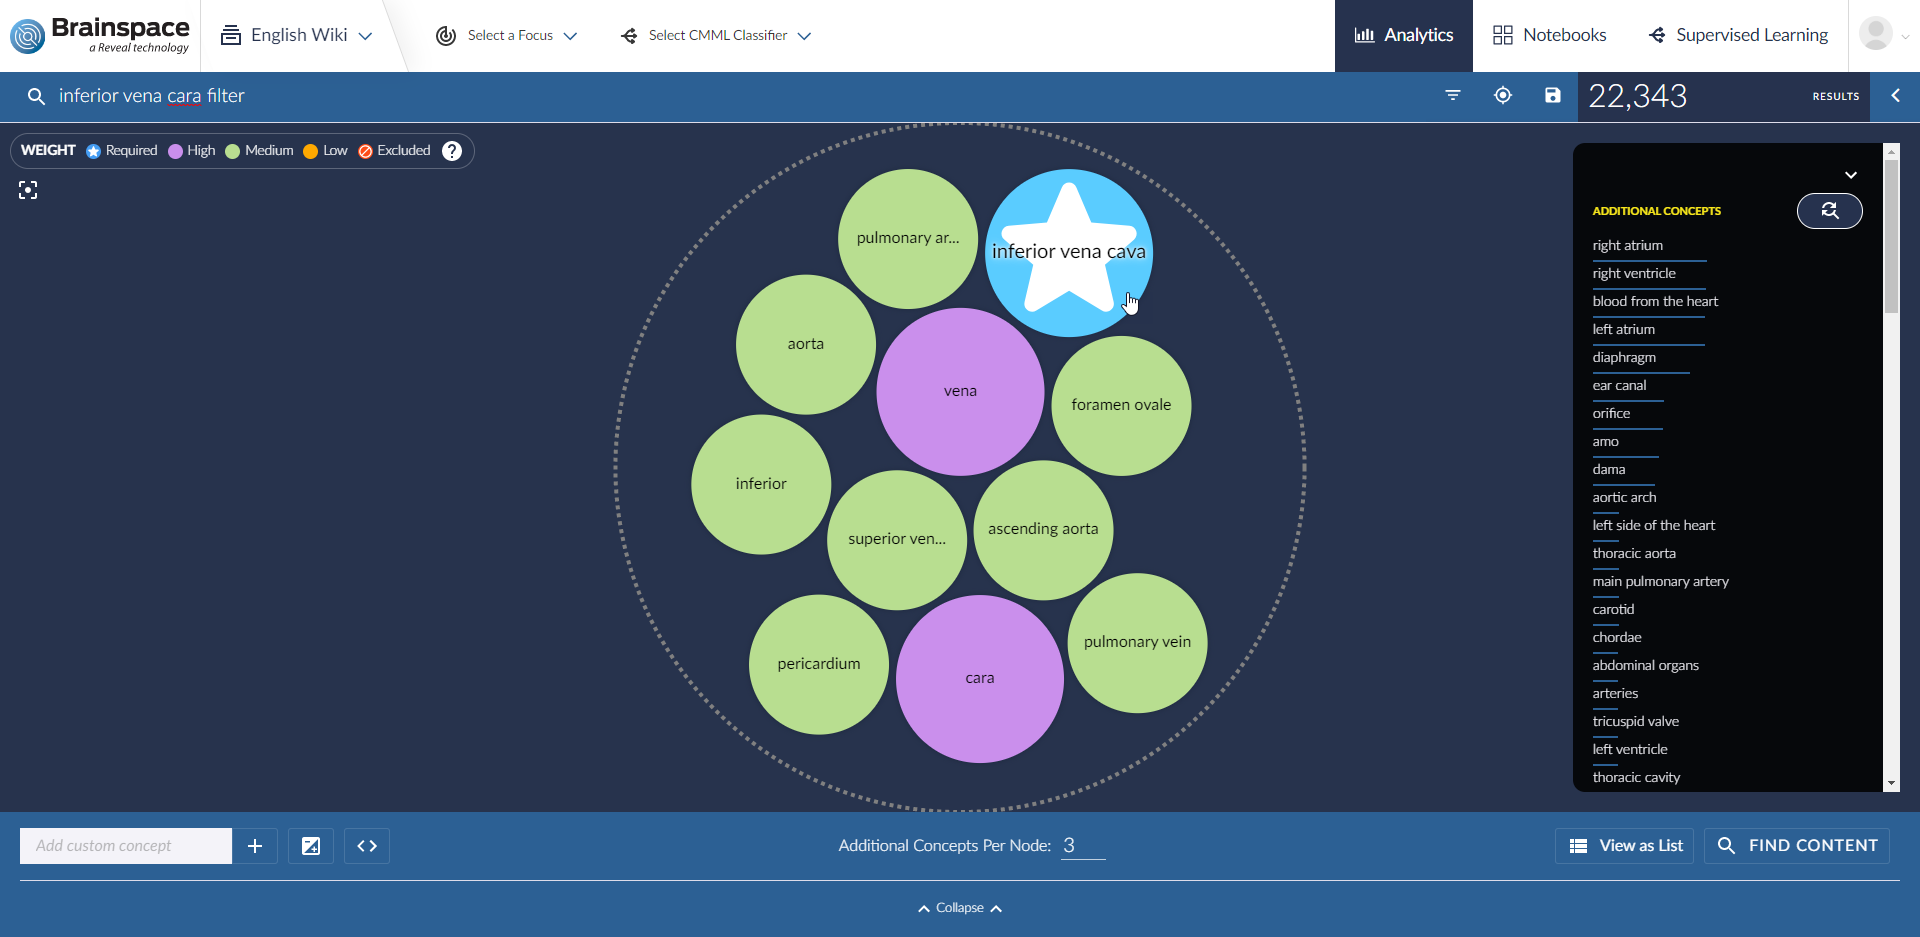The width and height of the screenshot is (1920, 937).
Task: Click the 'thoracic aorta' additional concept
Action: [1634, 554]
